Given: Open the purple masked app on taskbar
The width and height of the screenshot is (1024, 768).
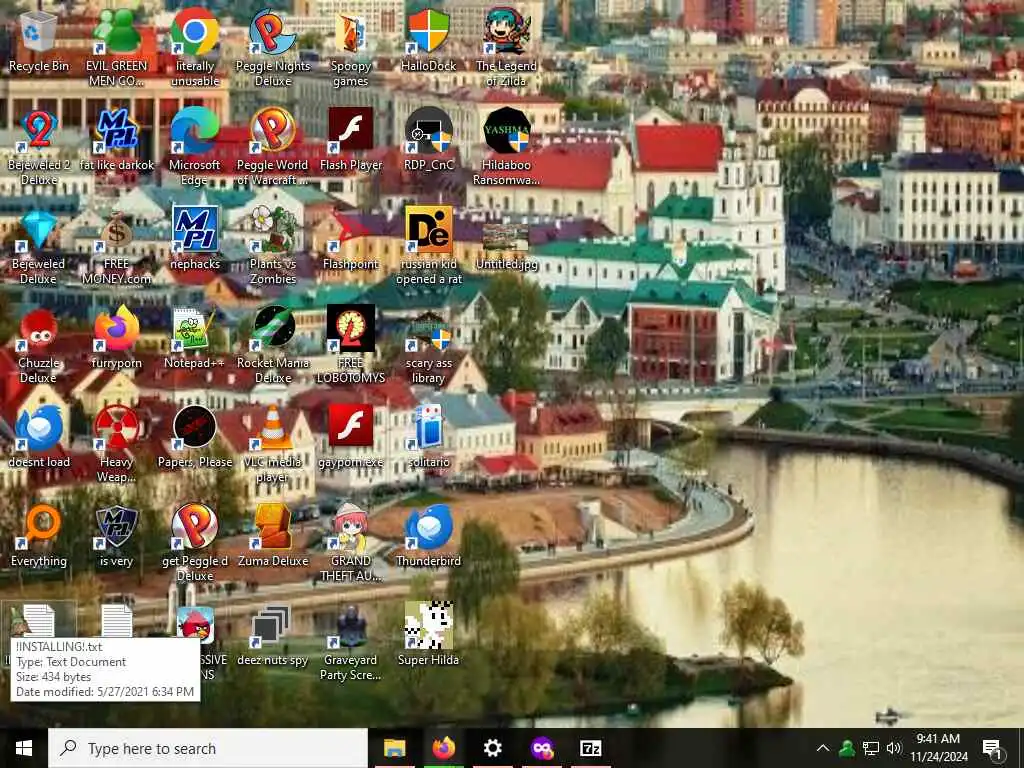Looking at the screenshot, I should [x=541, y=748].
